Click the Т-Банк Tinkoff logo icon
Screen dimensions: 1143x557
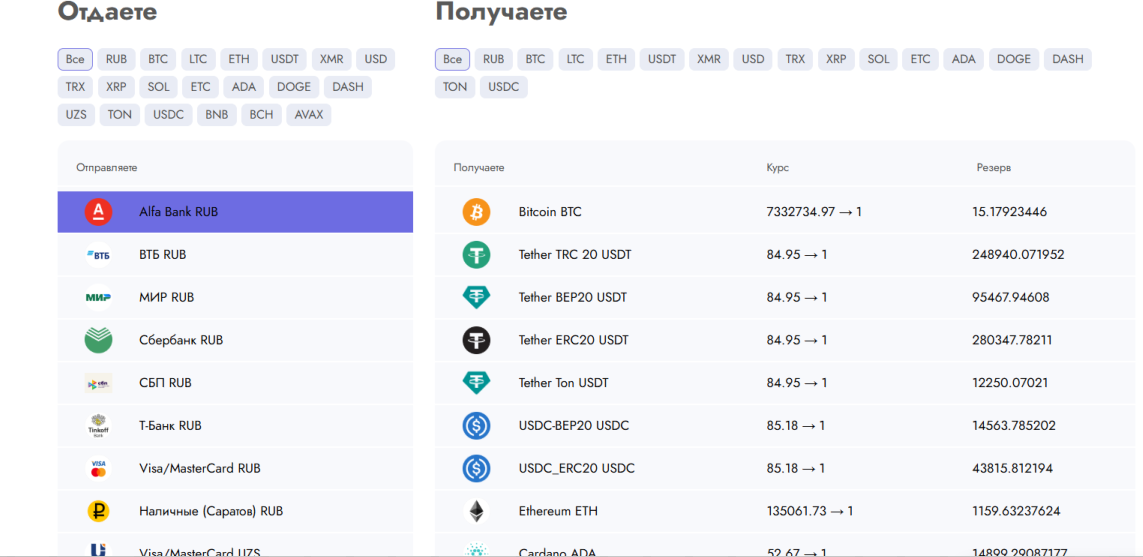98,426
